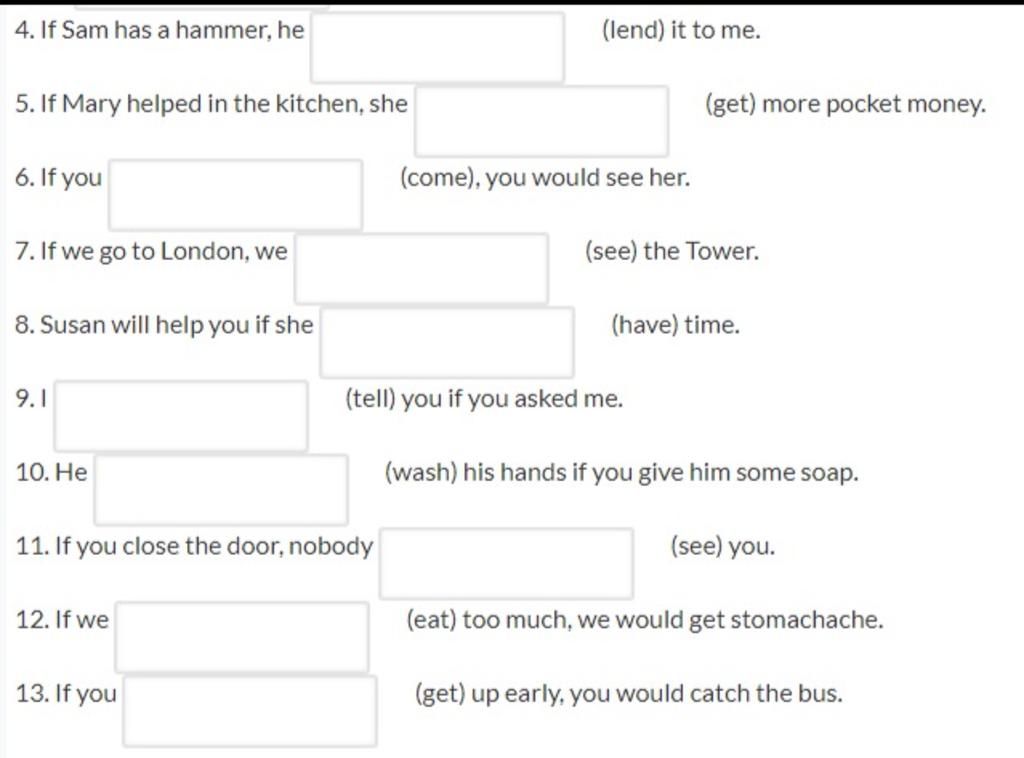
Task: Click the text '(wash) his hands if you give him some soap.'
Action: point(622,473)
